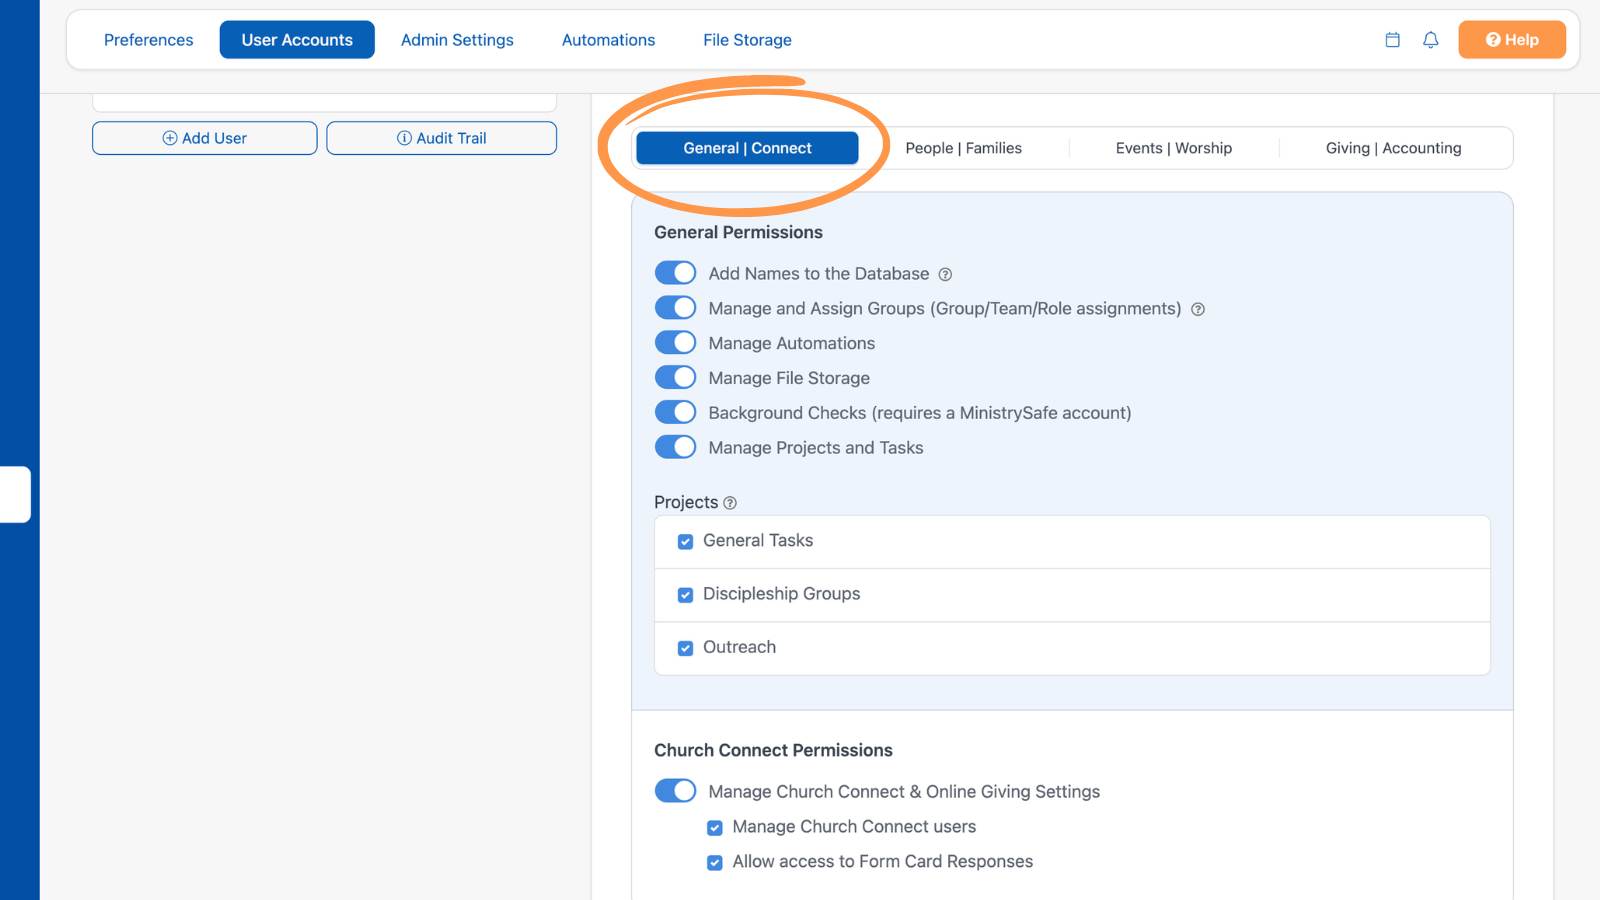The width and height of the screenshot is (1600, 900).
Task: Open Events | Worship permissions tab
Action: coord(1174,148)
